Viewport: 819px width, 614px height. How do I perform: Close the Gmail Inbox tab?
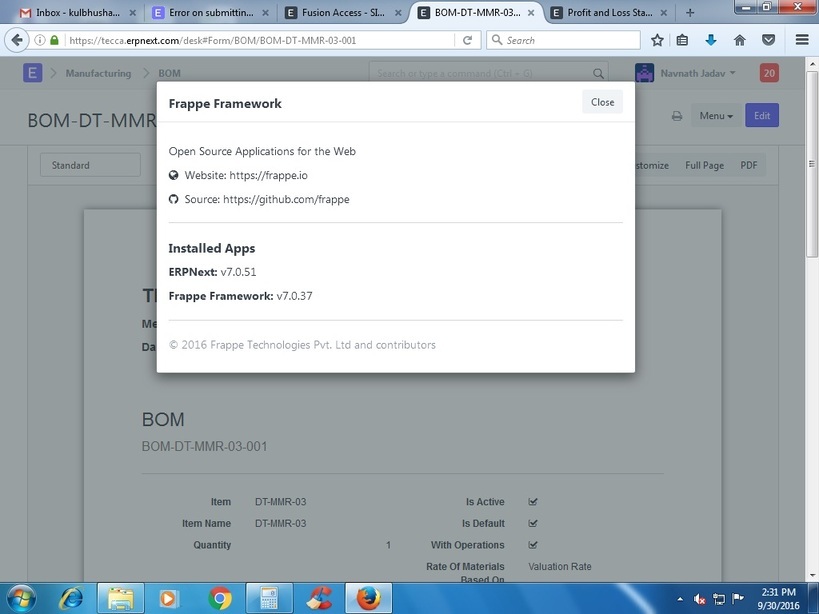(x=133, y=13)
